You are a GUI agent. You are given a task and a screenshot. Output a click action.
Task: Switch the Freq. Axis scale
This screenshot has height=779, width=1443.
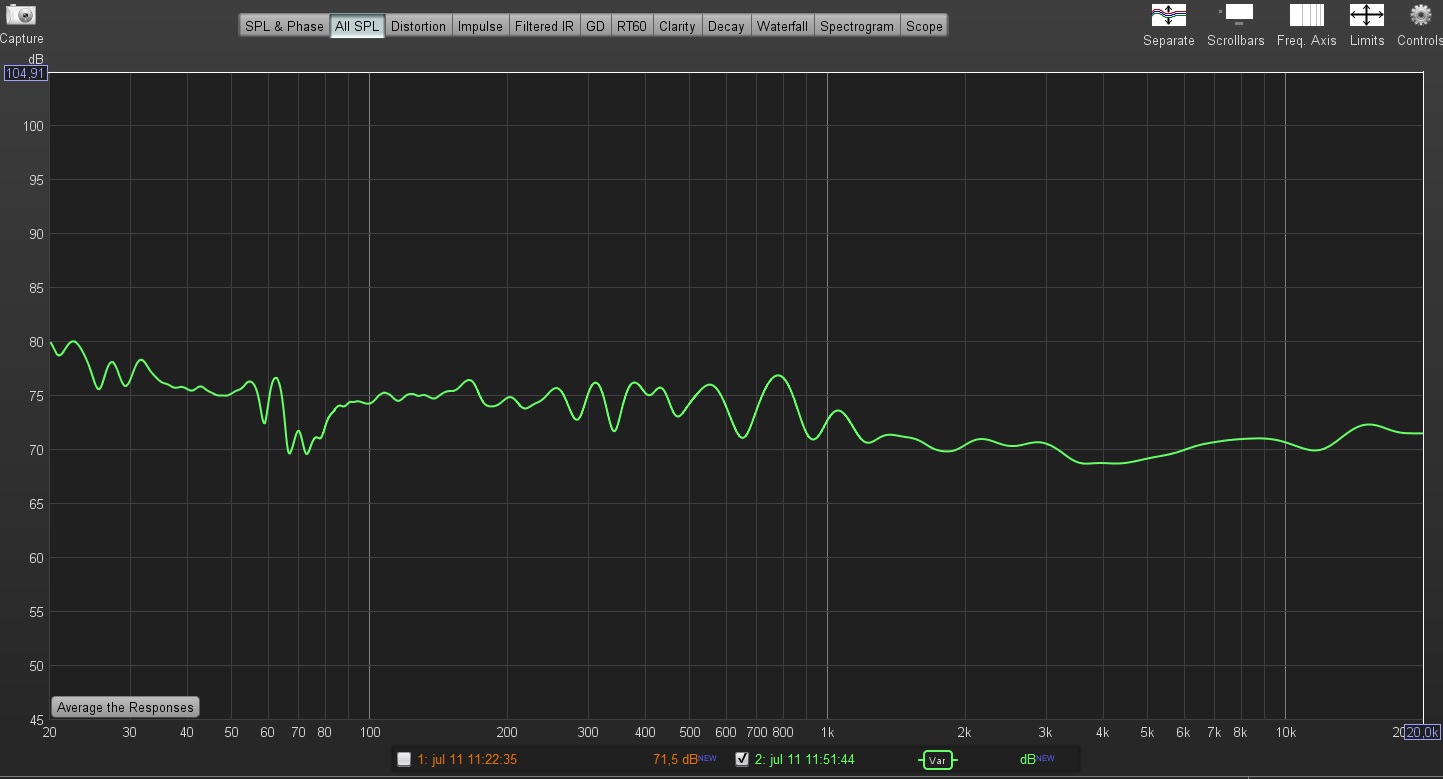[x=1306, y=15]
